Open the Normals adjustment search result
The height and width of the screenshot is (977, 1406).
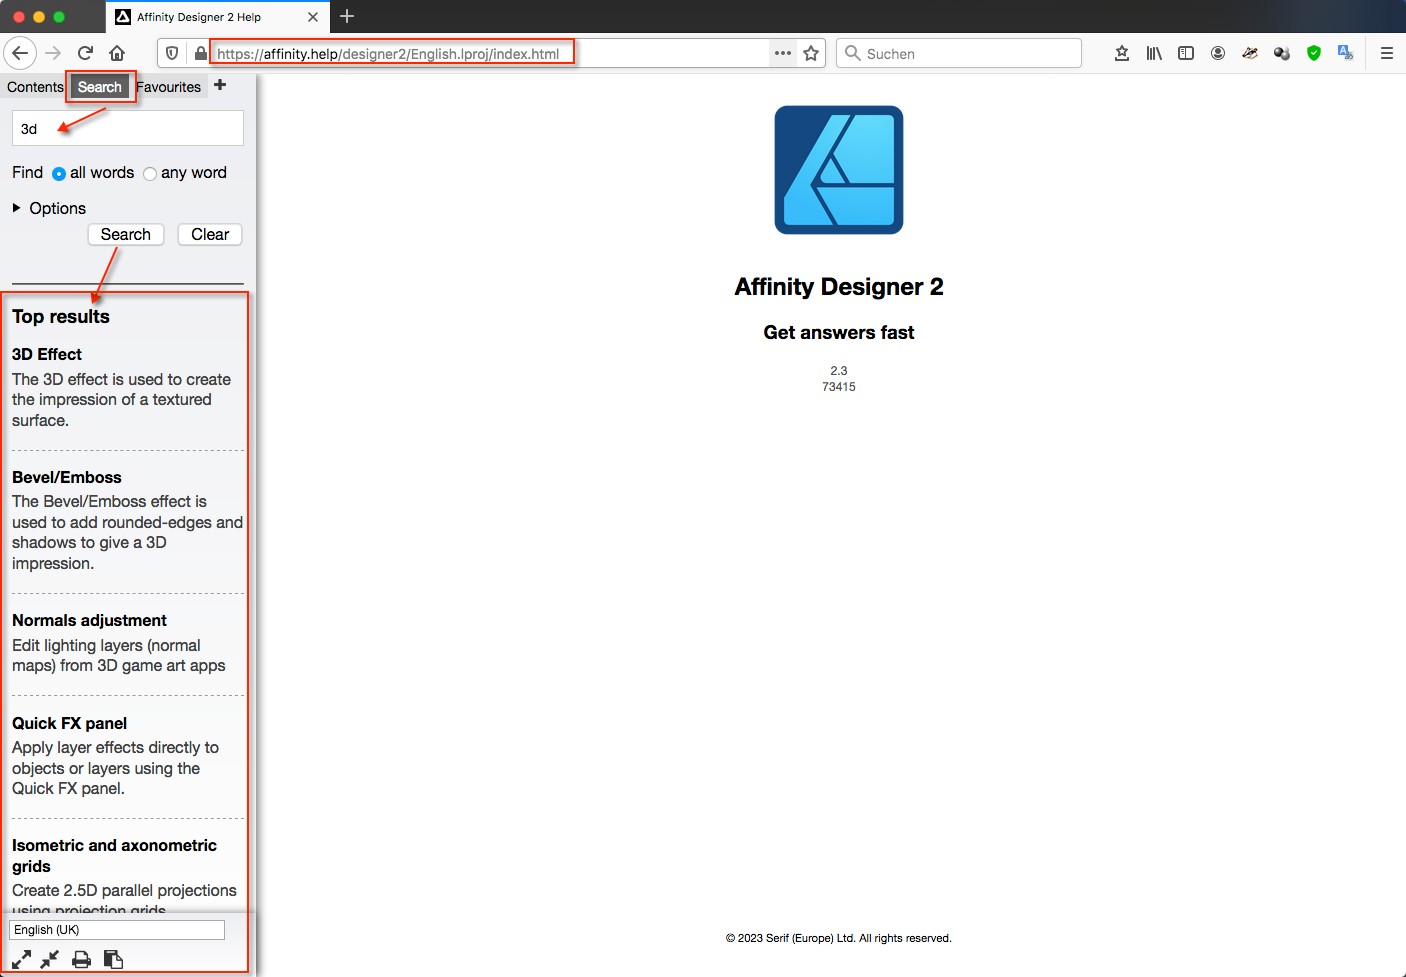89,620
